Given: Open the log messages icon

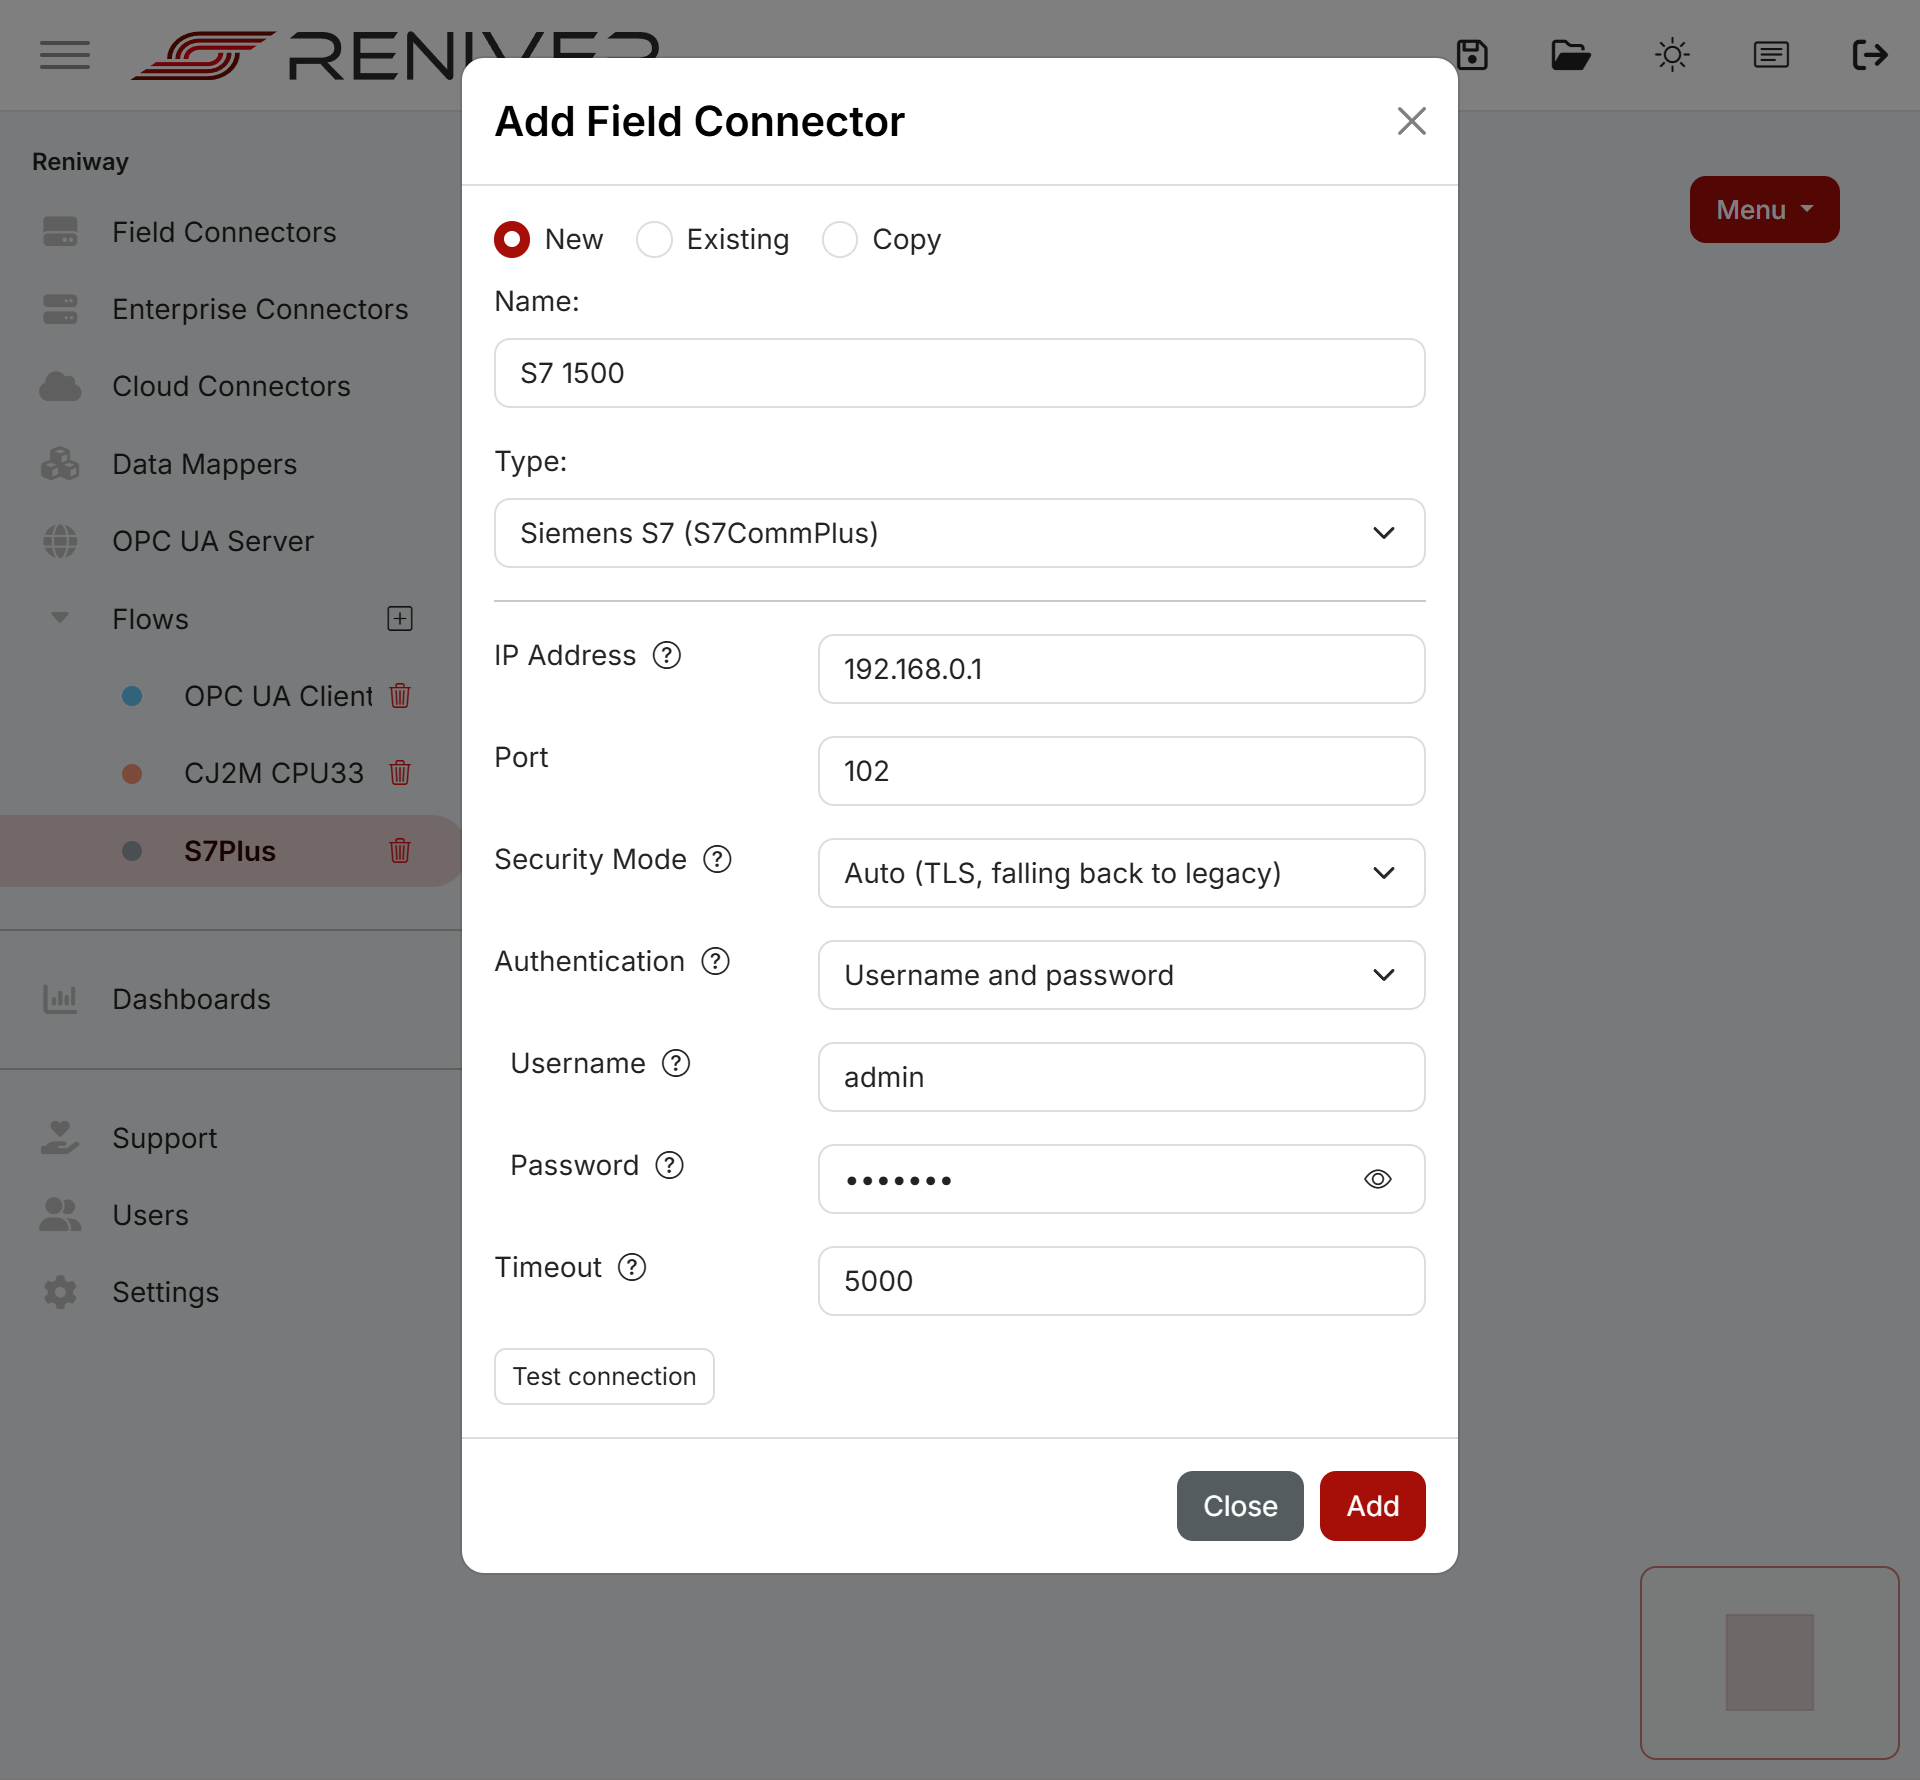Looking at the screenshot, I should (1771, 55).
